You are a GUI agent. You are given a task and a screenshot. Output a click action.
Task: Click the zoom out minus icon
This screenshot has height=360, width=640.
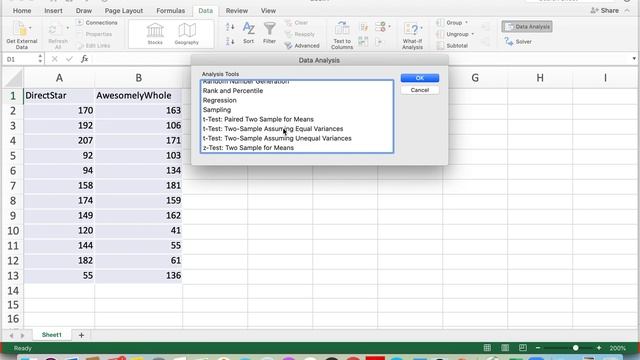(x=538, y=348)
